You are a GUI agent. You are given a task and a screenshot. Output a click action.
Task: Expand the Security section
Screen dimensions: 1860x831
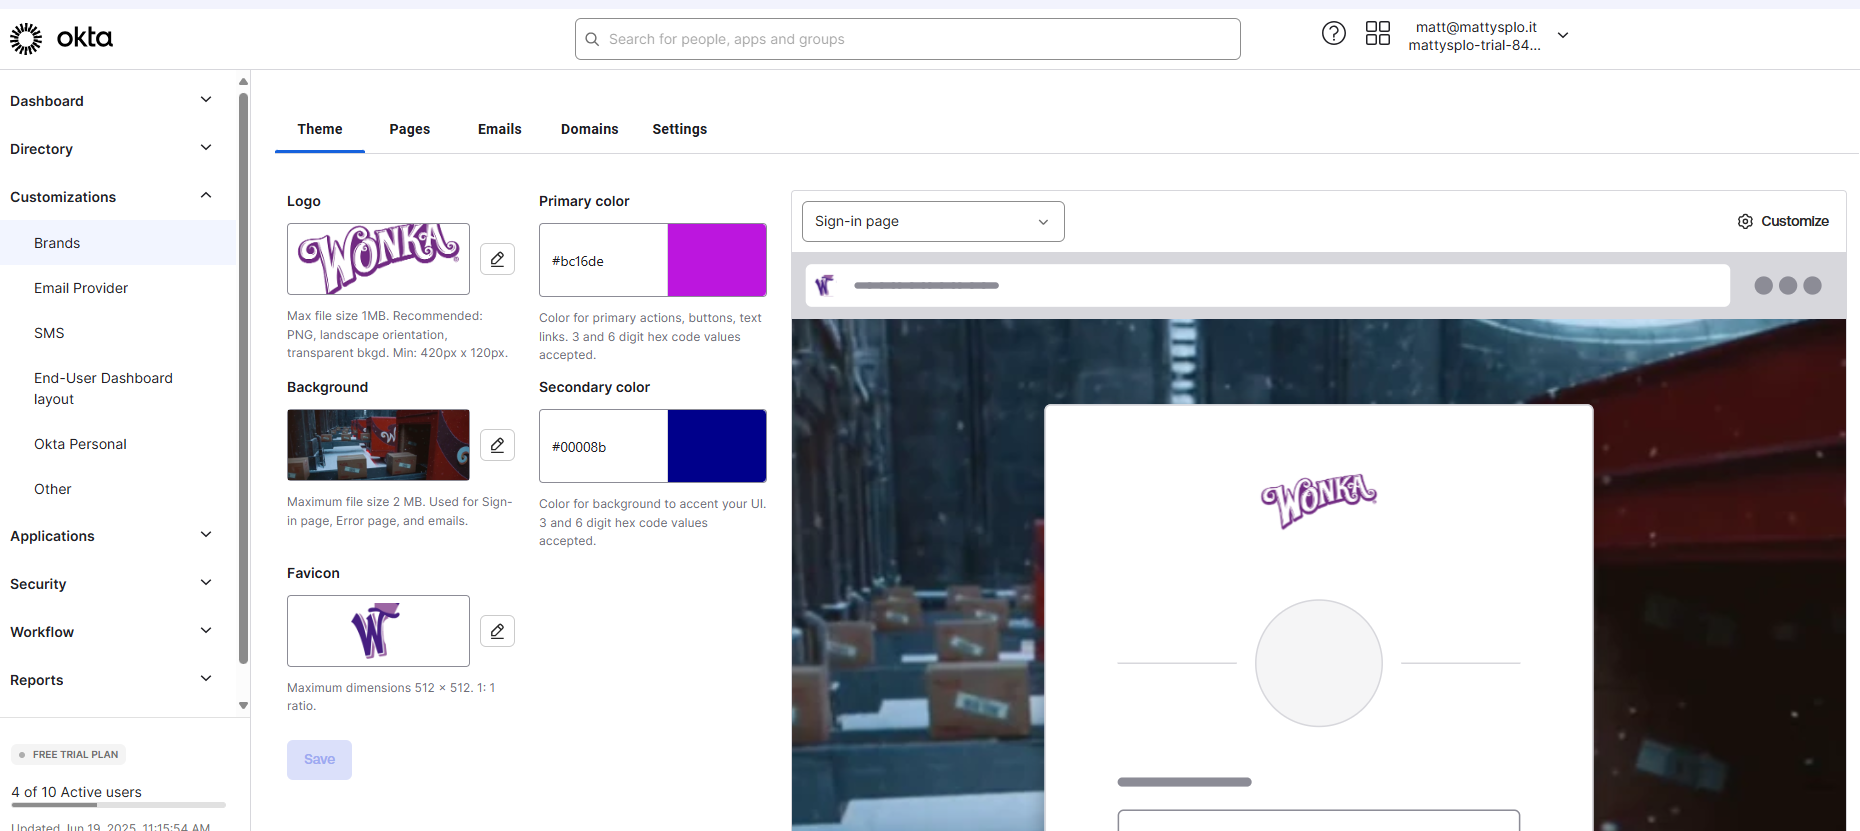206,583
